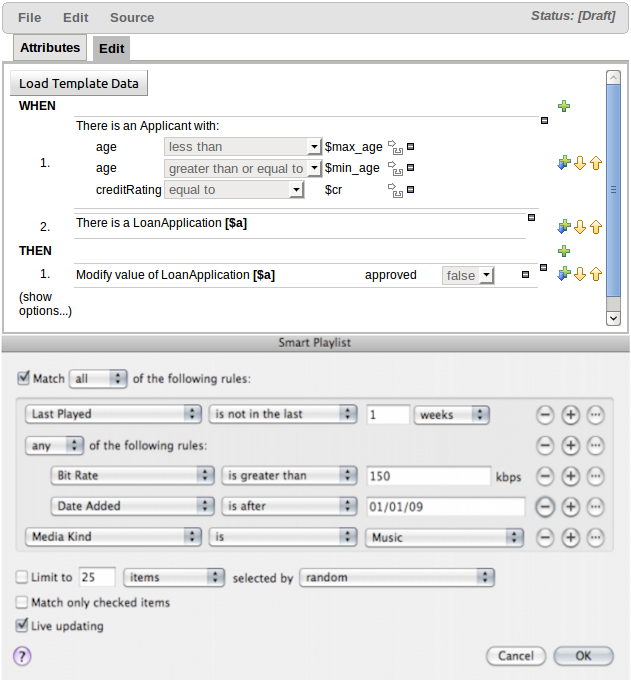
Task: Expand the weeks unit dropdown
Action: point(452,414)
